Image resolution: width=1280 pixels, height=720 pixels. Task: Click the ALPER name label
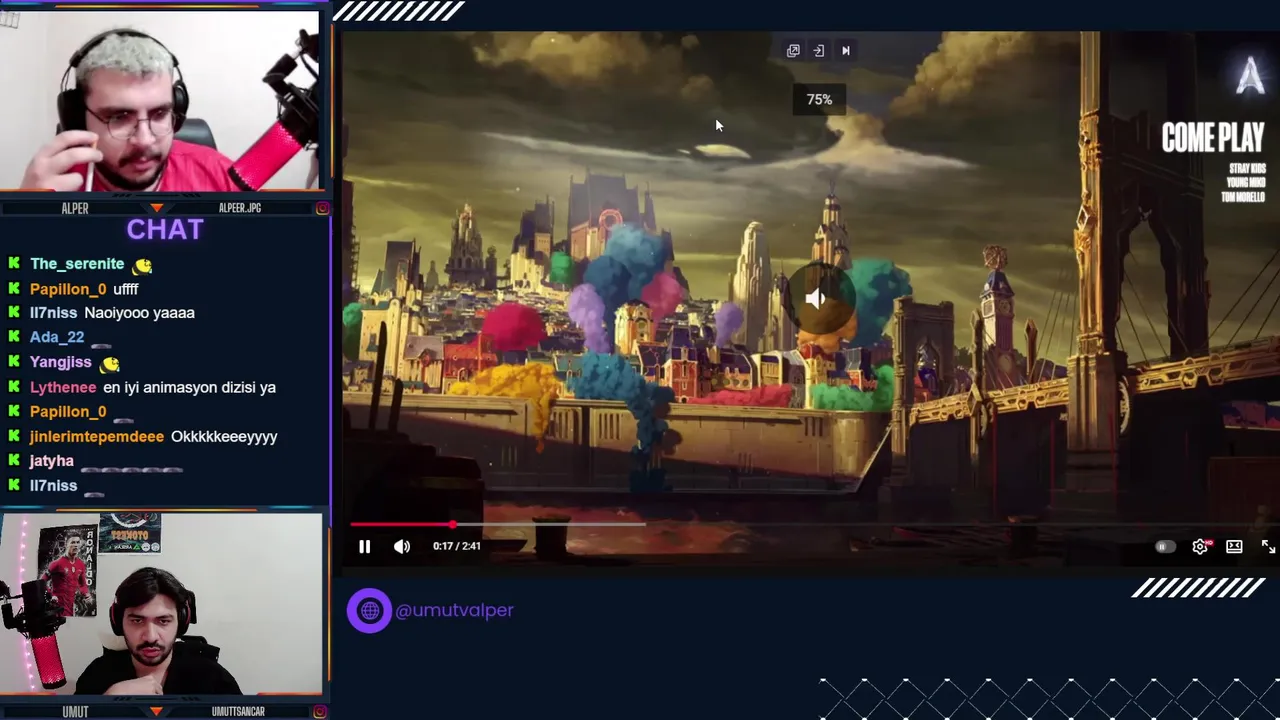point(75,208)
